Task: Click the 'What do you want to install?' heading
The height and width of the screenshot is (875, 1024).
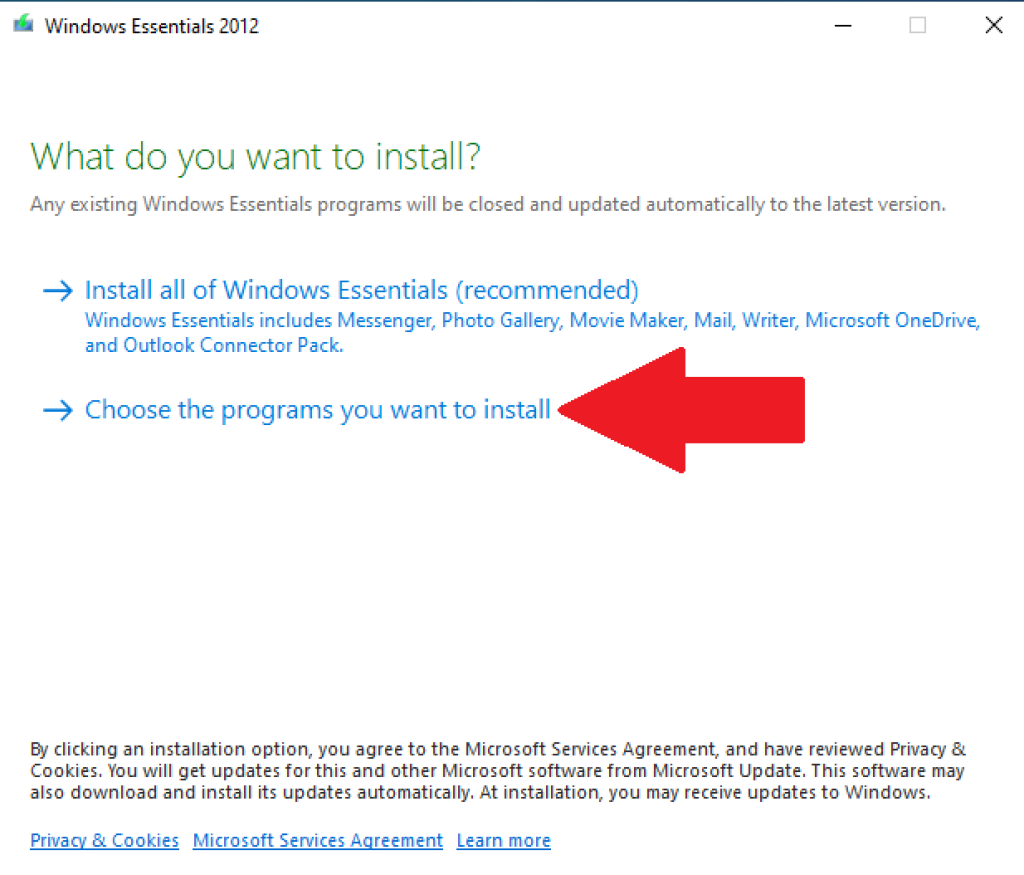Action: (256, 157)
